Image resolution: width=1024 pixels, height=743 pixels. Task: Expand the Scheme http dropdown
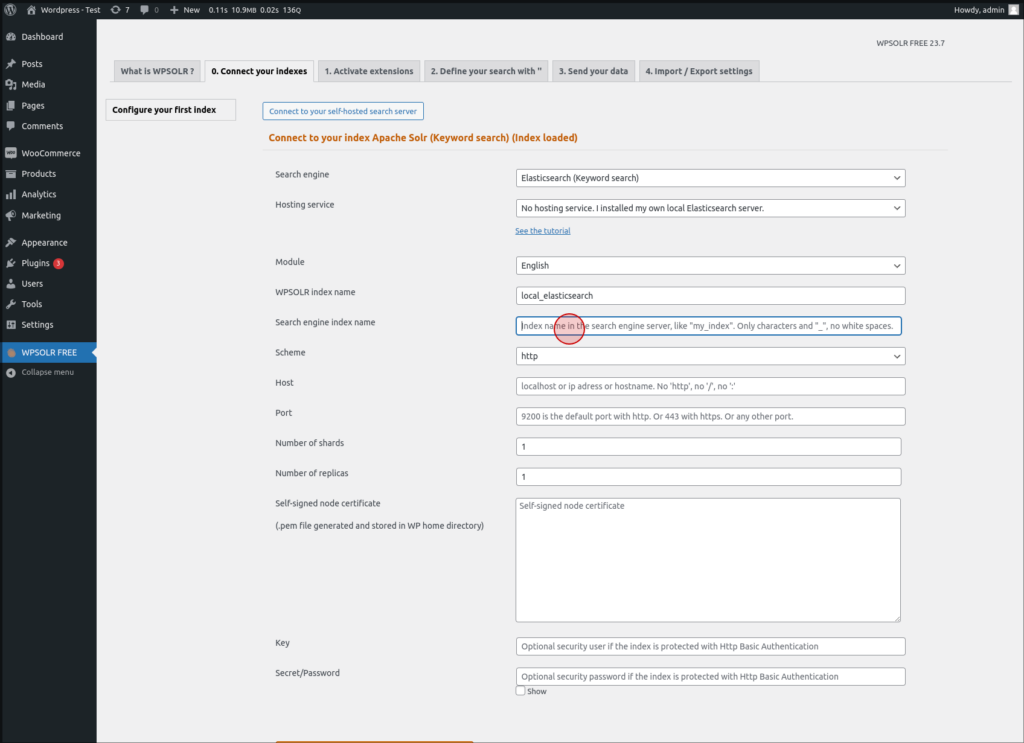point(711,356)
